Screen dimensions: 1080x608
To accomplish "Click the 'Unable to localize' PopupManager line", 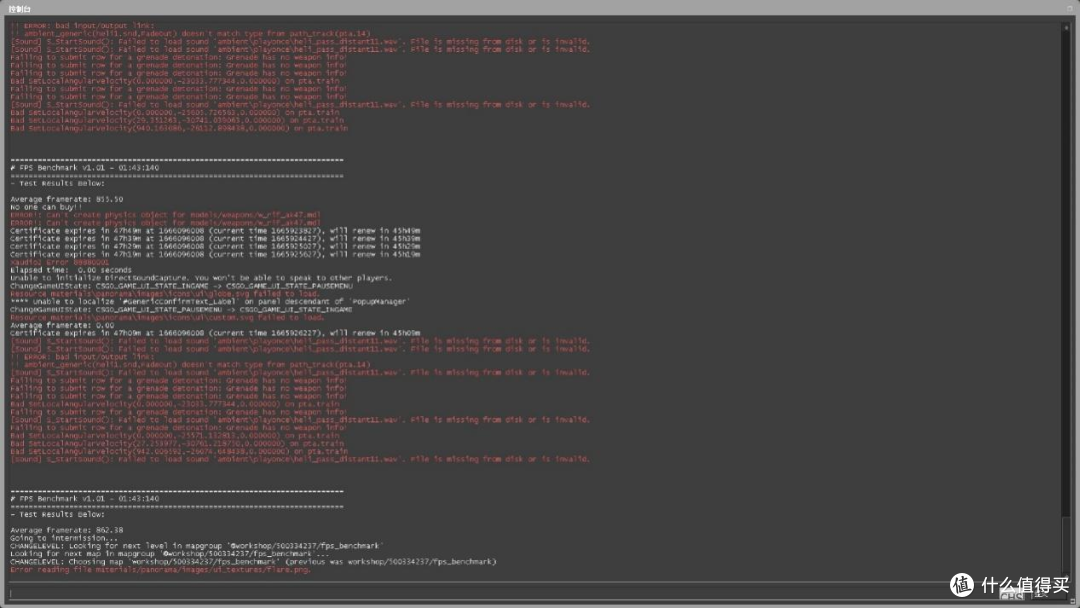I will tap(210, 302).
